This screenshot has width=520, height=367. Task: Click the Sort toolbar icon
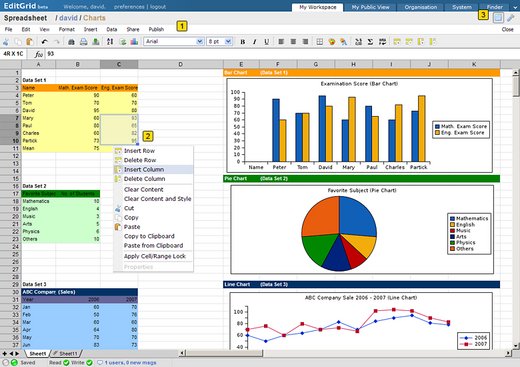coord(110,42)
